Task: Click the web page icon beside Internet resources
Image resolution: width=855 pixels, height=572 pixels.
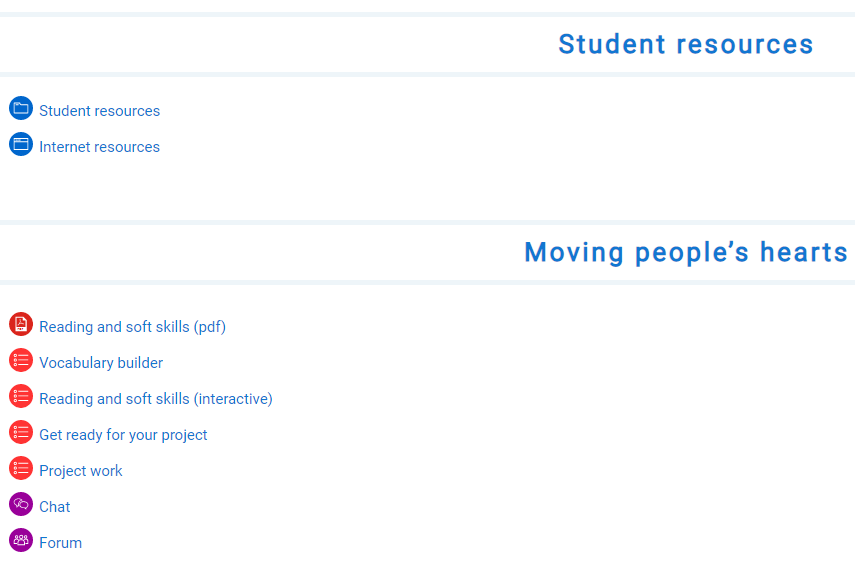Action: (21, 144)
